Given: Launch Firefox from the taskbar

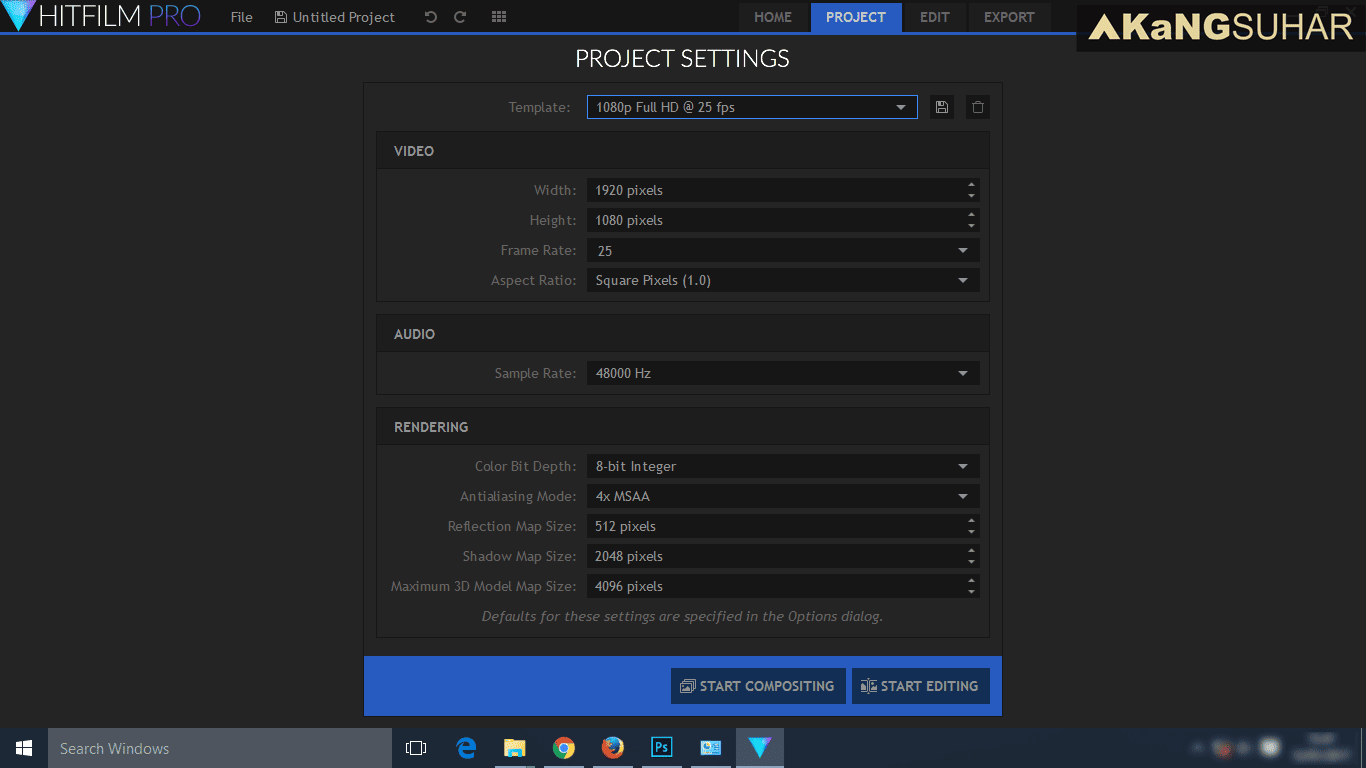Looking at the screenshot, I should (x=612, y=747).
